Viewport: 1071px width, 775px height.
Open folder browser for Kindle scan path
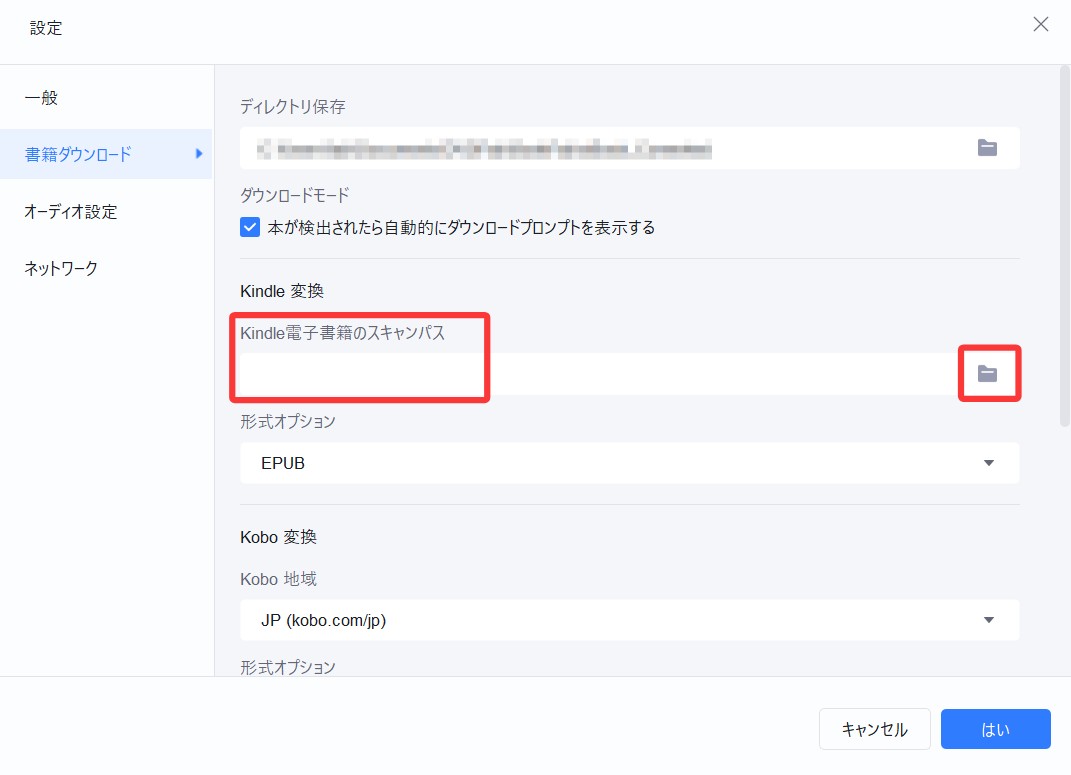click(x=987, y=373)
